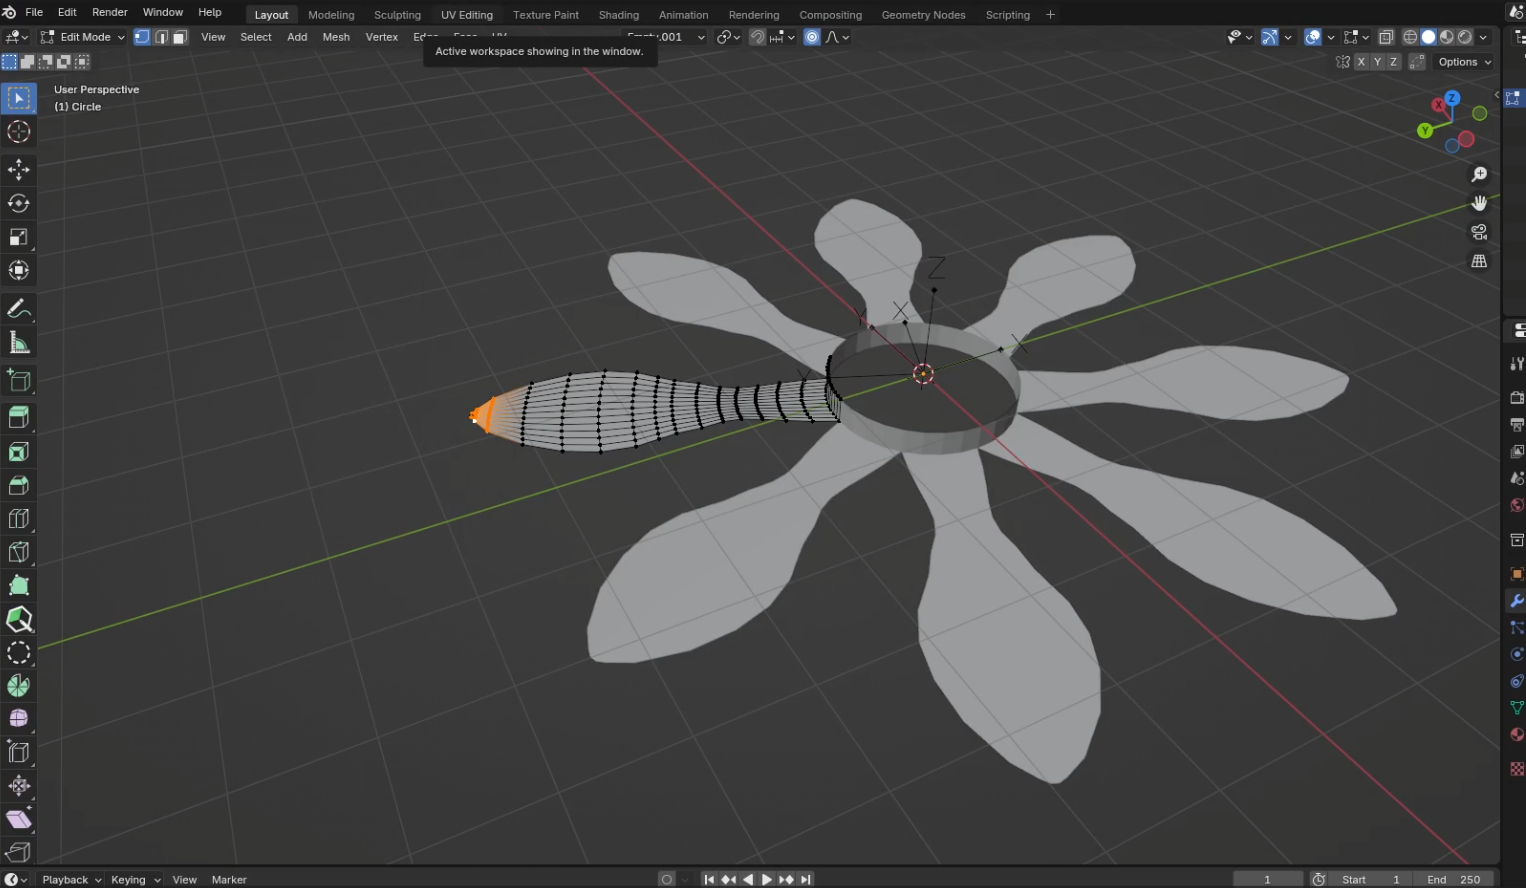This screenshot has width=1526, height=888.
Task: Activate the Transform tool
Action: pos(19,270)
